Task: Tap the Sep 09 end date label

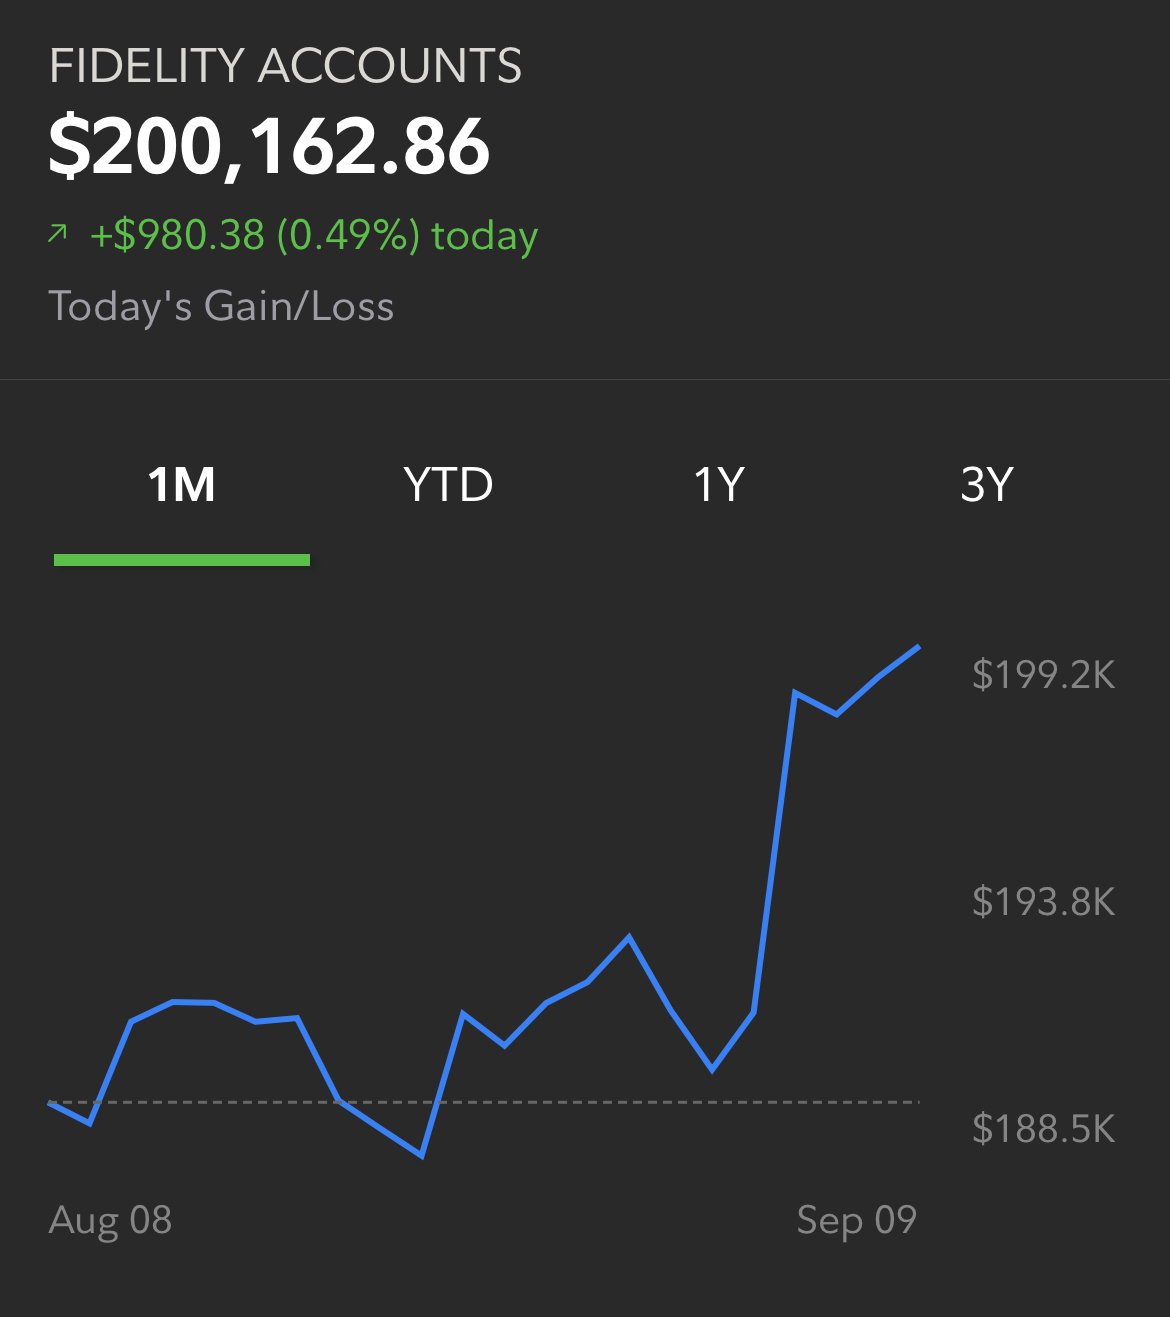Action: (857, 1221)
